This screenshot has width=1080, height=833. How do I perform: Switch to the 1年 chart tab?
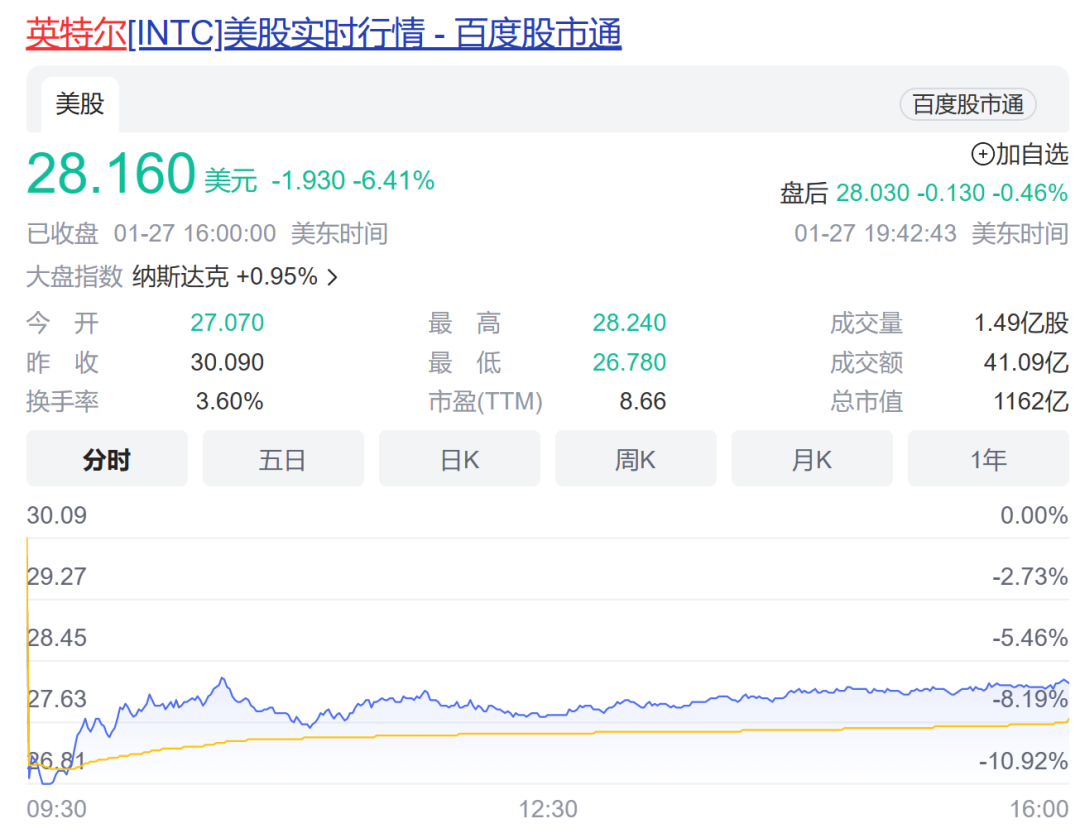pos(988,459)
